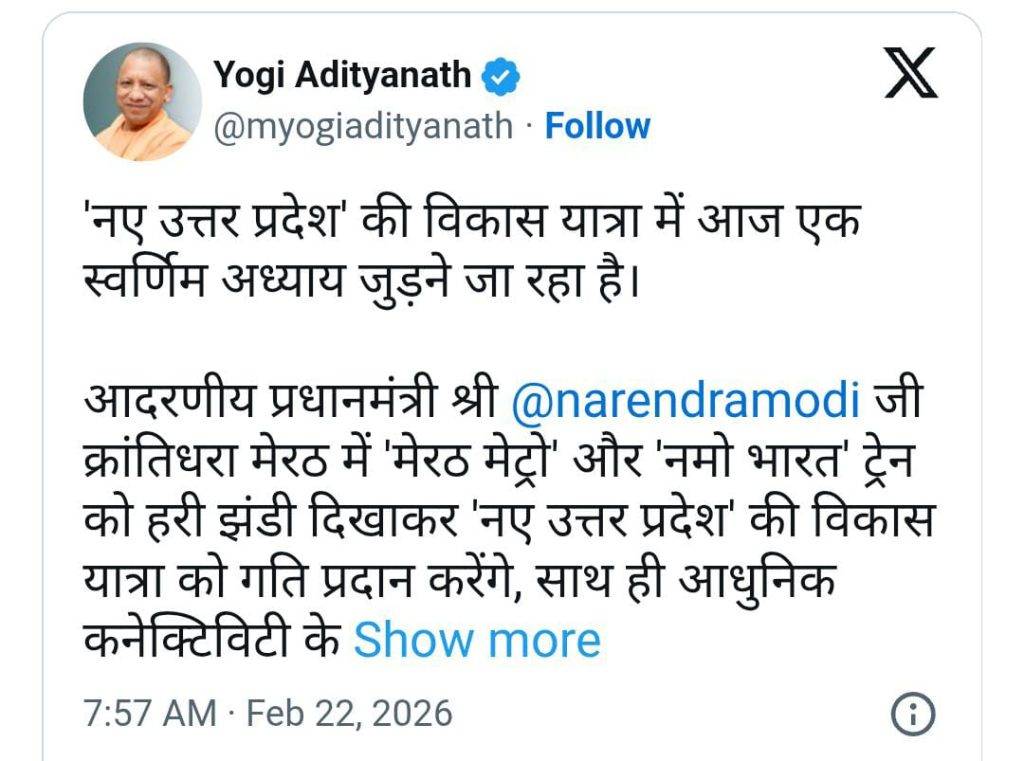Click the Feb 22, 2026 date

[x=349, y=714]
